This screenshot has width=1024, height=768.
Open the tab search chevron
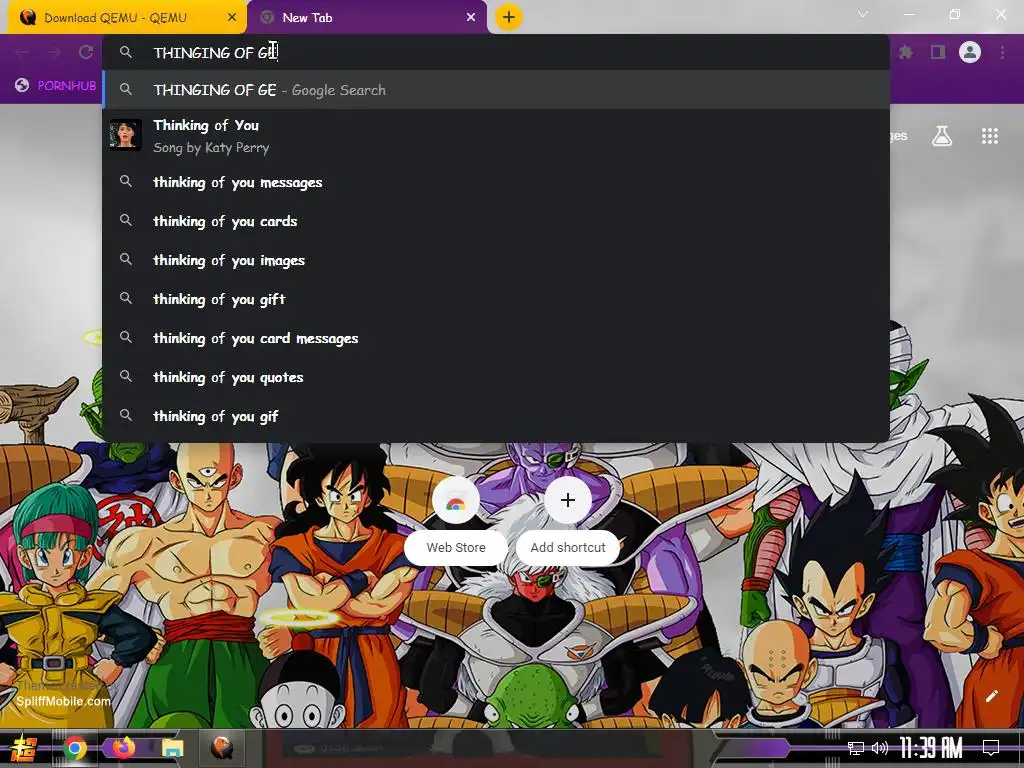(x=863, y=14)
